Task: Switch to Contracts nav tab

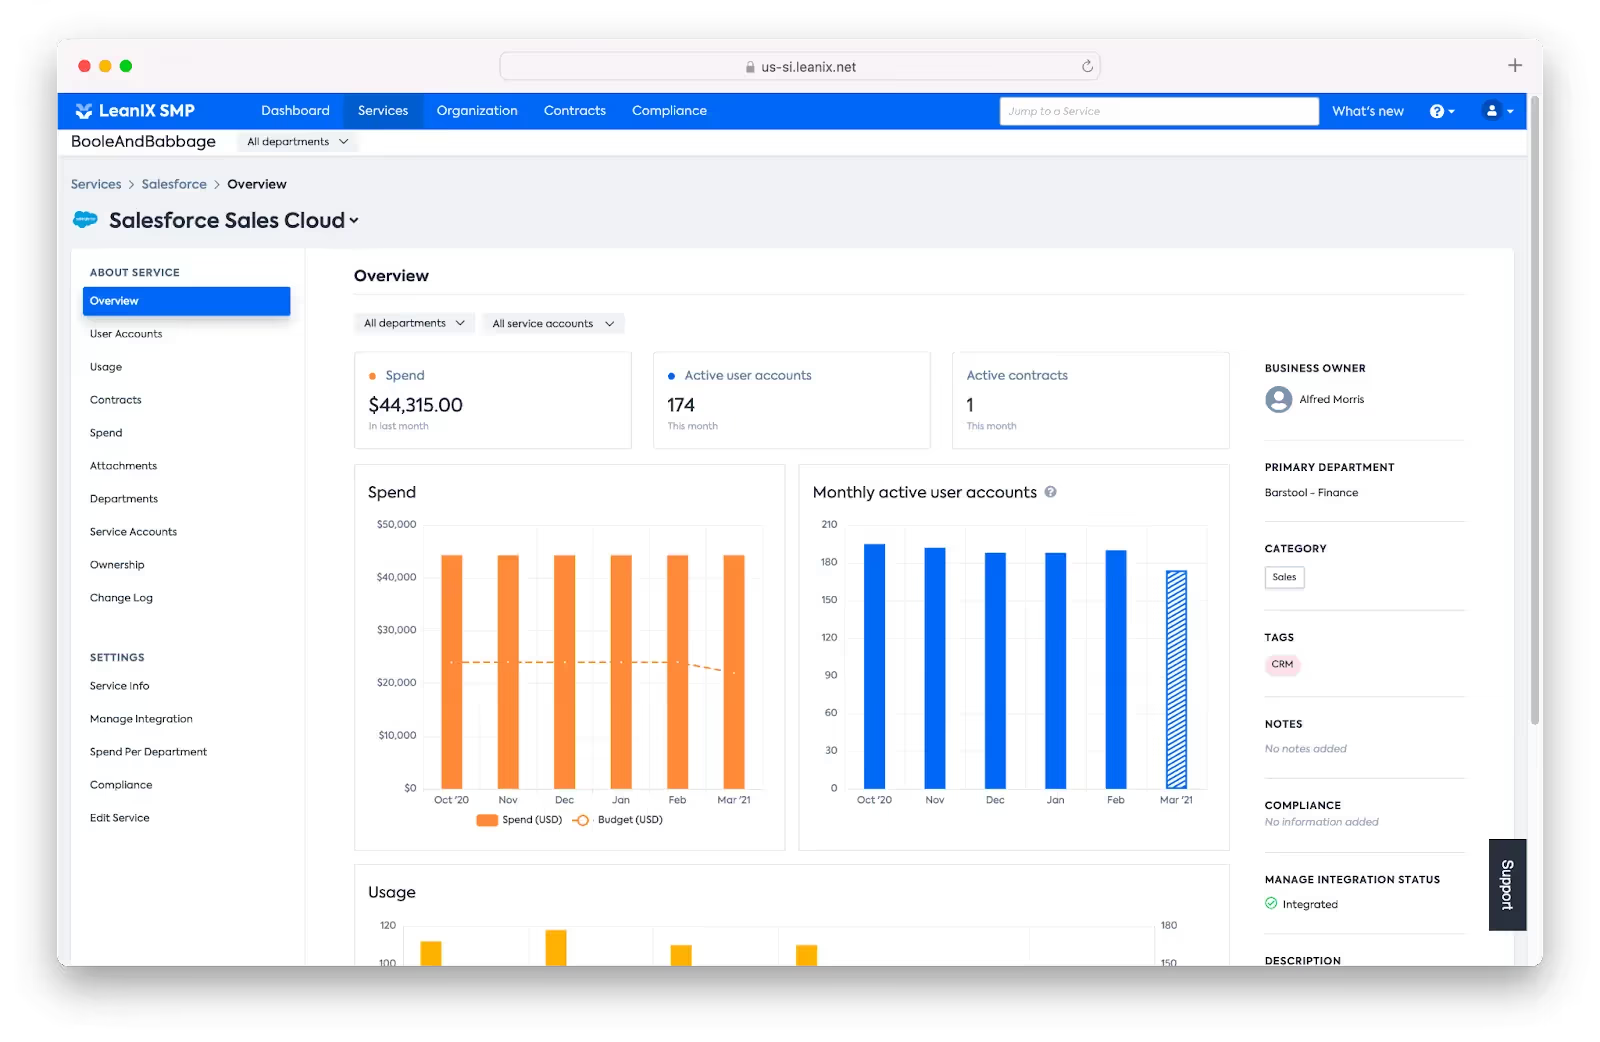Action: tap(575, 111)
